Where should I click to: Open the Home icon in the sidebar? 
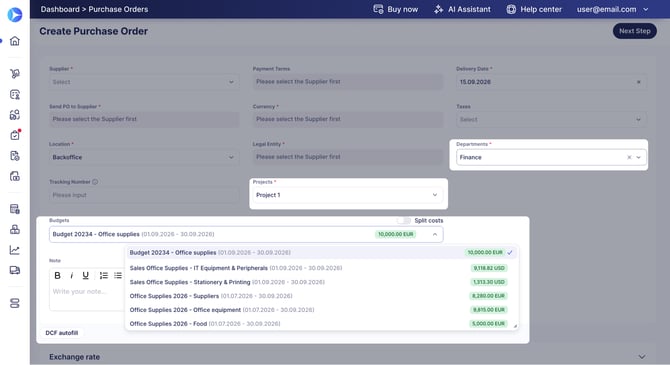coord(15,41)
